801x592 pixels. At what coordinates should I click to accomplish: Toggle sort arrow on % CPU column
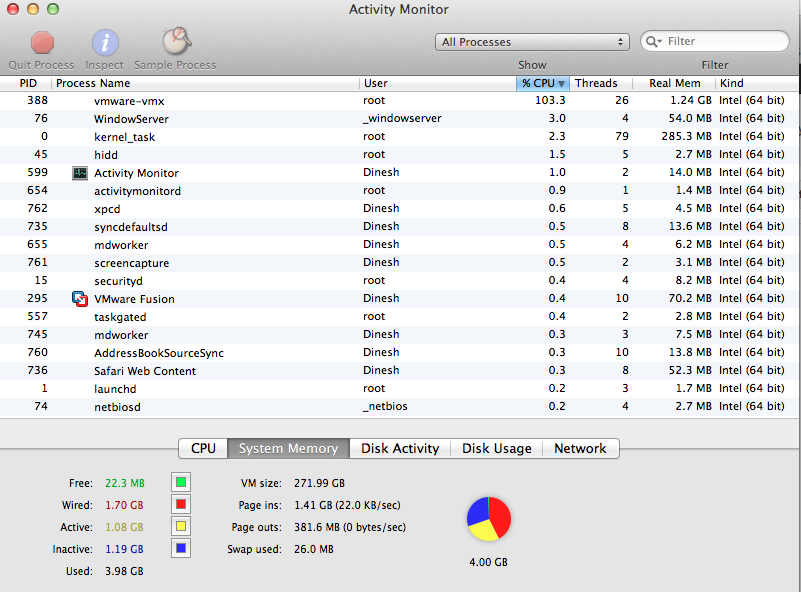coord(561,84)
